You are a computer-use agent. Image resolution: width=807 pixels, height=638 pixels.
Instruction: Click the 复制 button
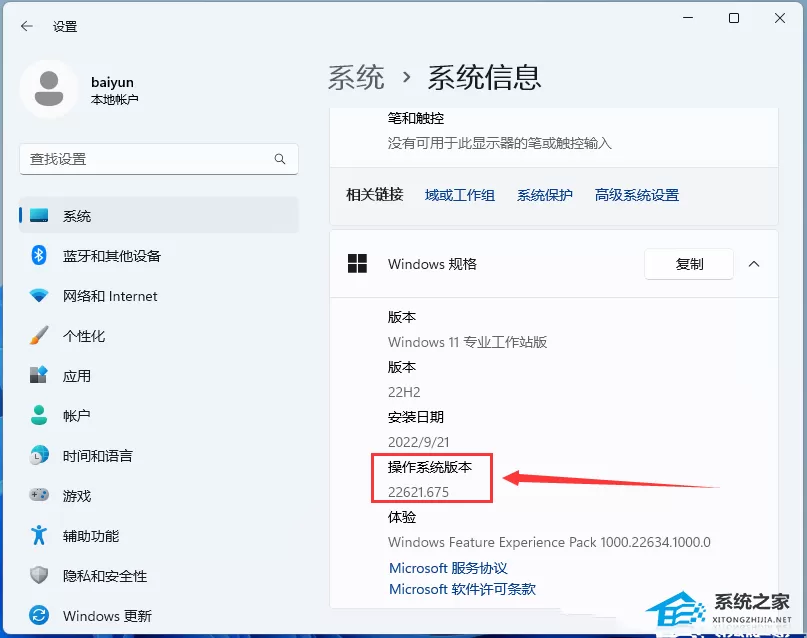(x=689, y=264)
